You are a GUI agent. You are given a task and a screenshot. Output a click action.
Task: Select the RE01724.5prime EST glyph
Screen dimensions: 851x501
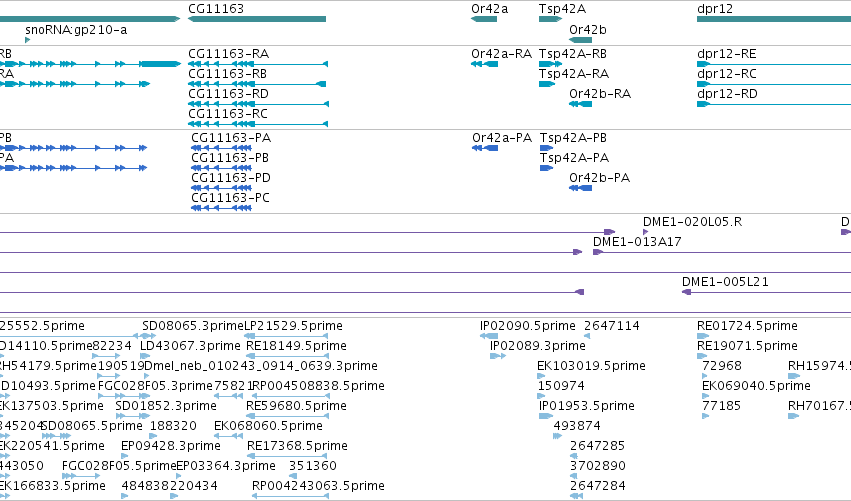(703, 336)
